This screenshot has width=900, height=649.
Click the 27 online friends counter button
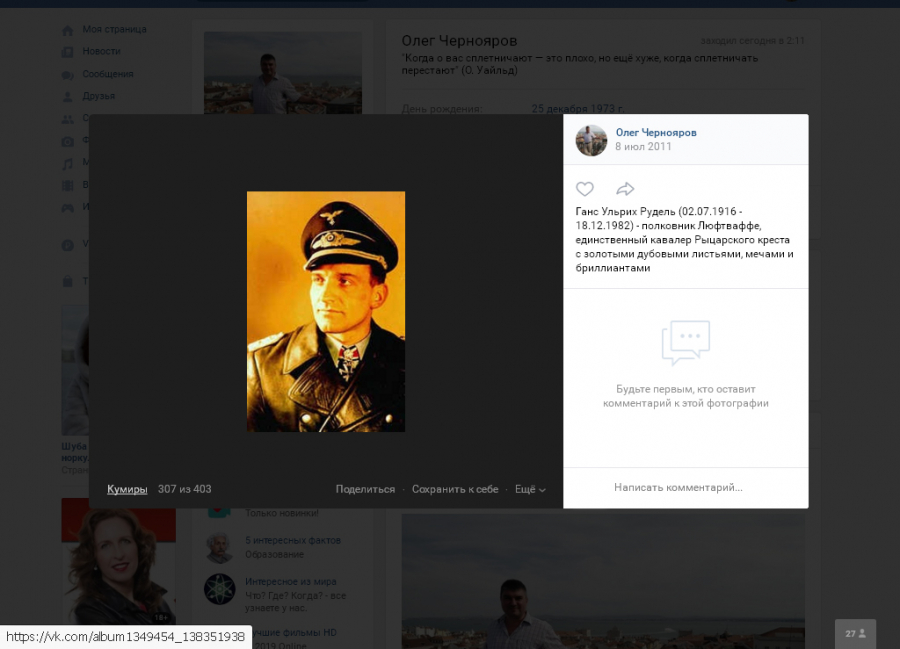(x=855, y=634)
